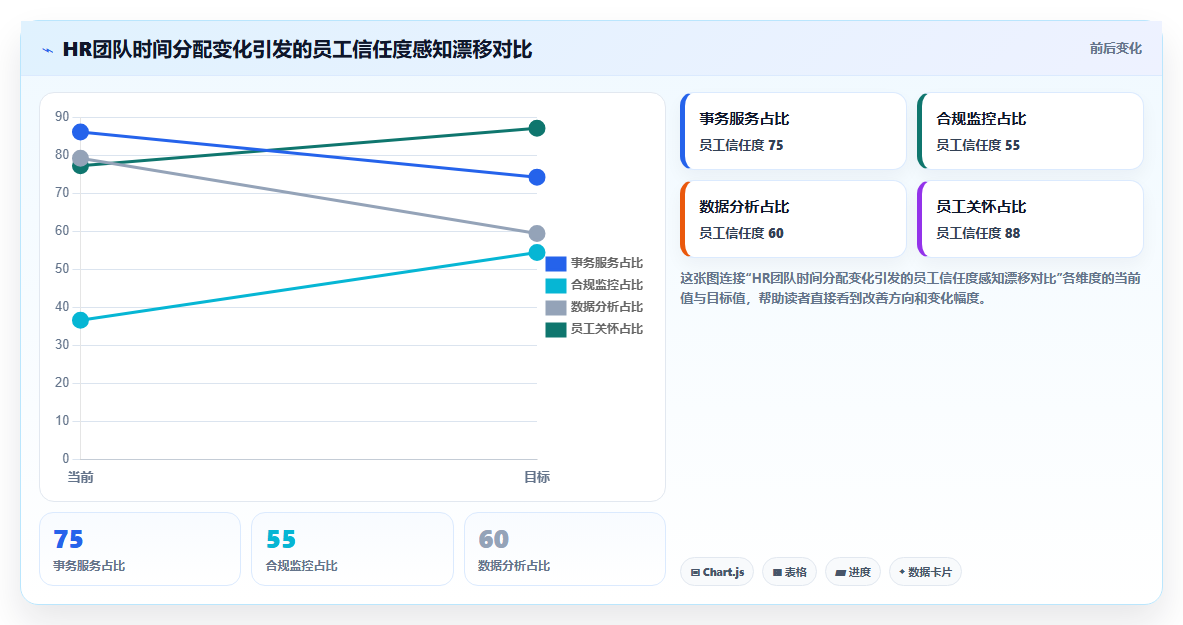This screenshot has width=1183, height=625.
Task: Click the 进度 tag chip
Action: 853,572
